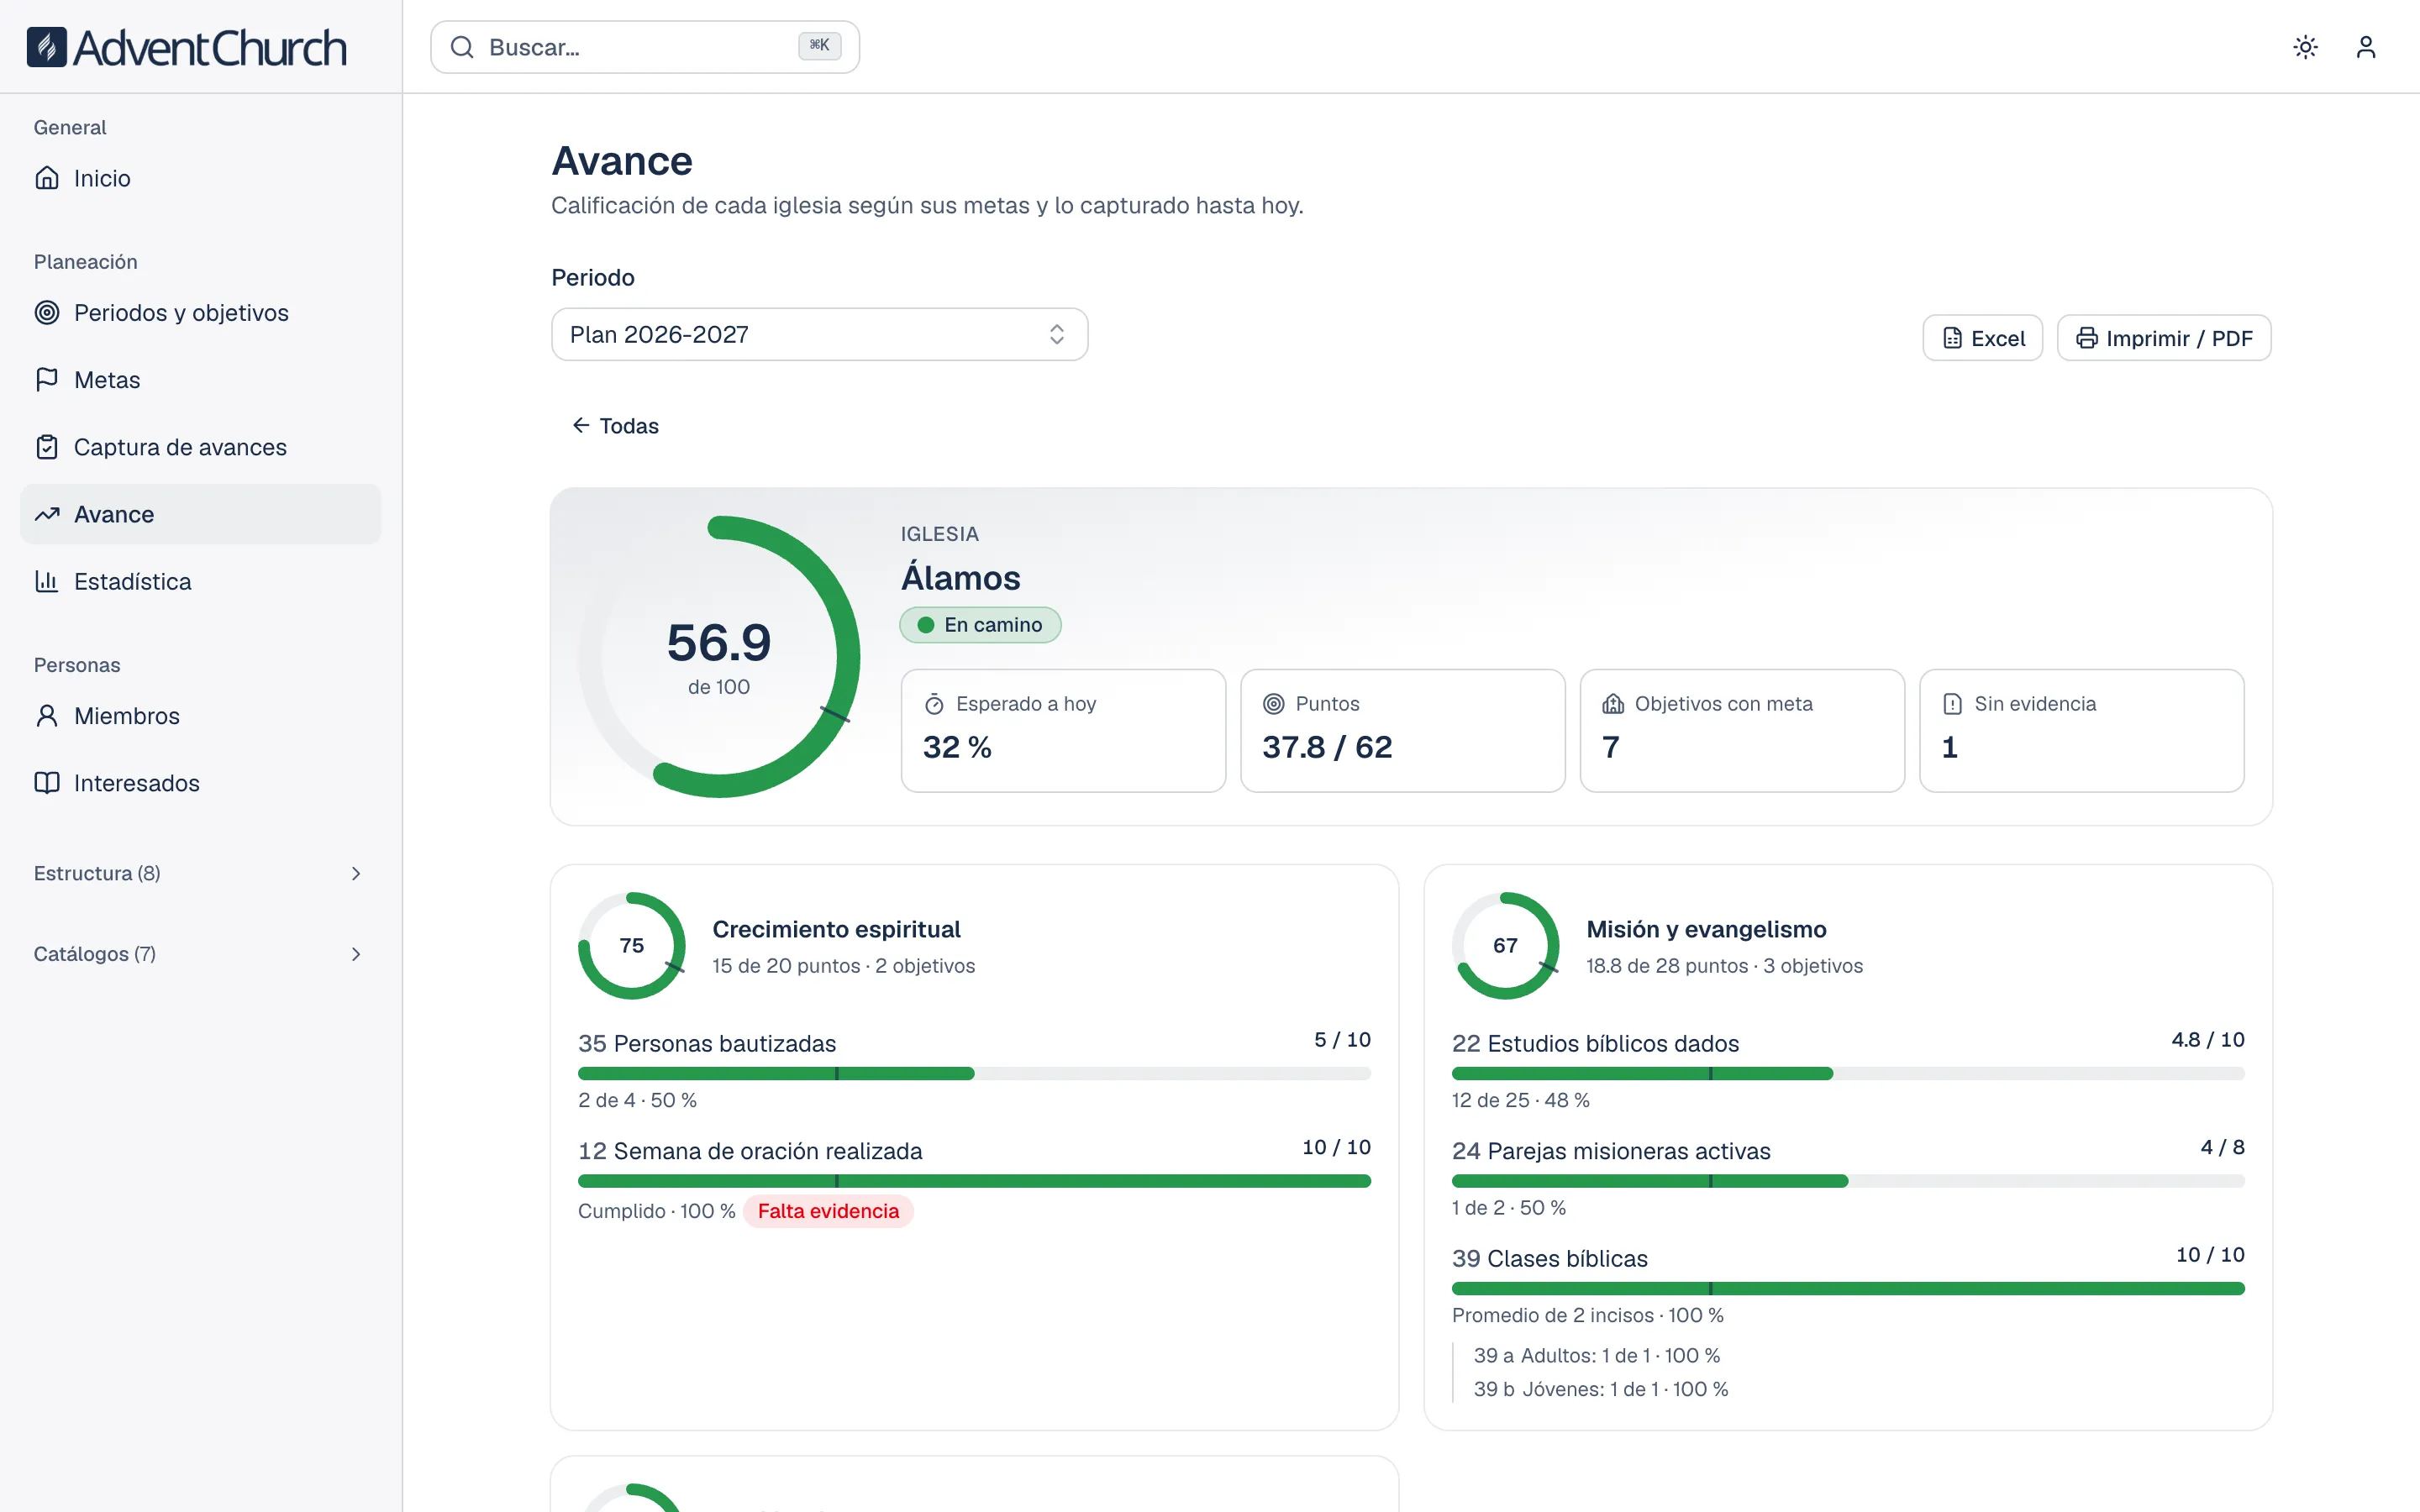The height and width of the screenshot is (1512, 2420).
Task: Open Interesados book icon
Action: click(x=47, y=783)
